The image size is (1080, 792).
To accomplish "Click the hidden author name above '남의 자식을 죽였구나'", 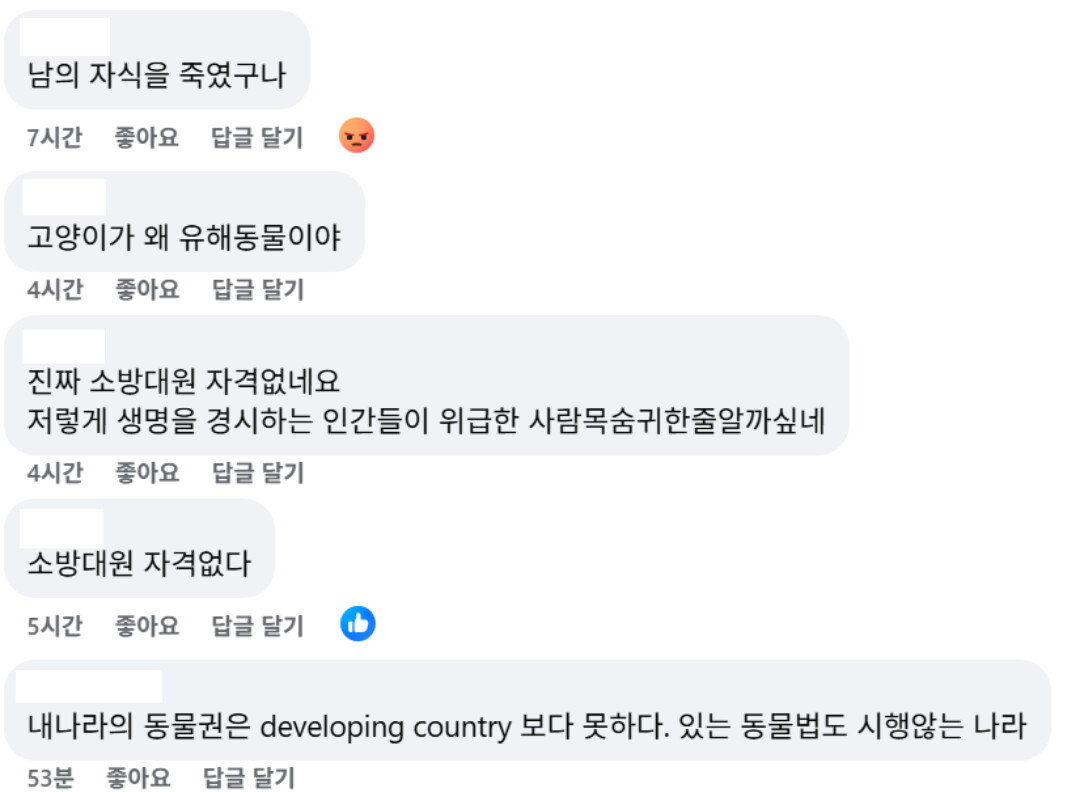I will coord(65,36).
